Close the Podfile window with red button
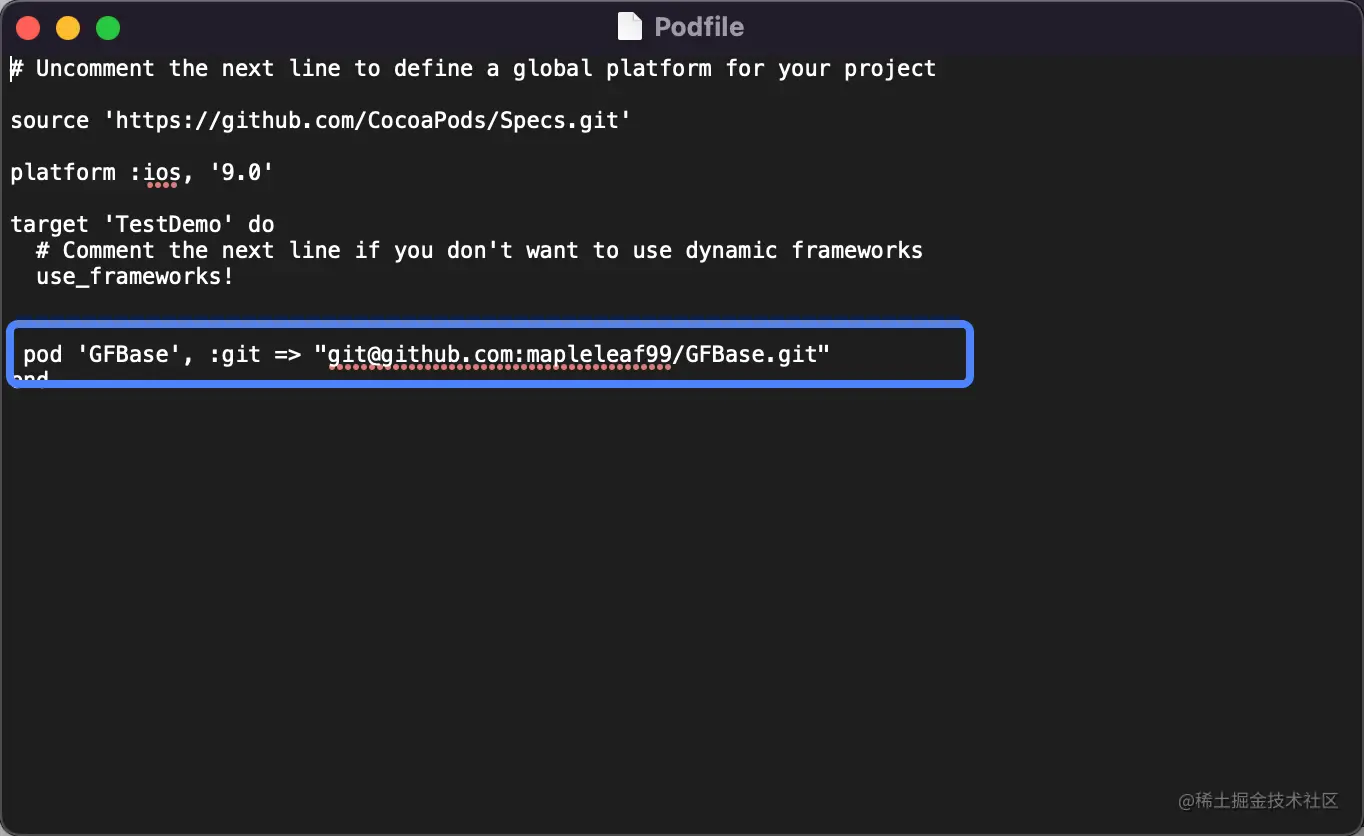This screenshot has height=836, width=1364. [x=28, y=28]
